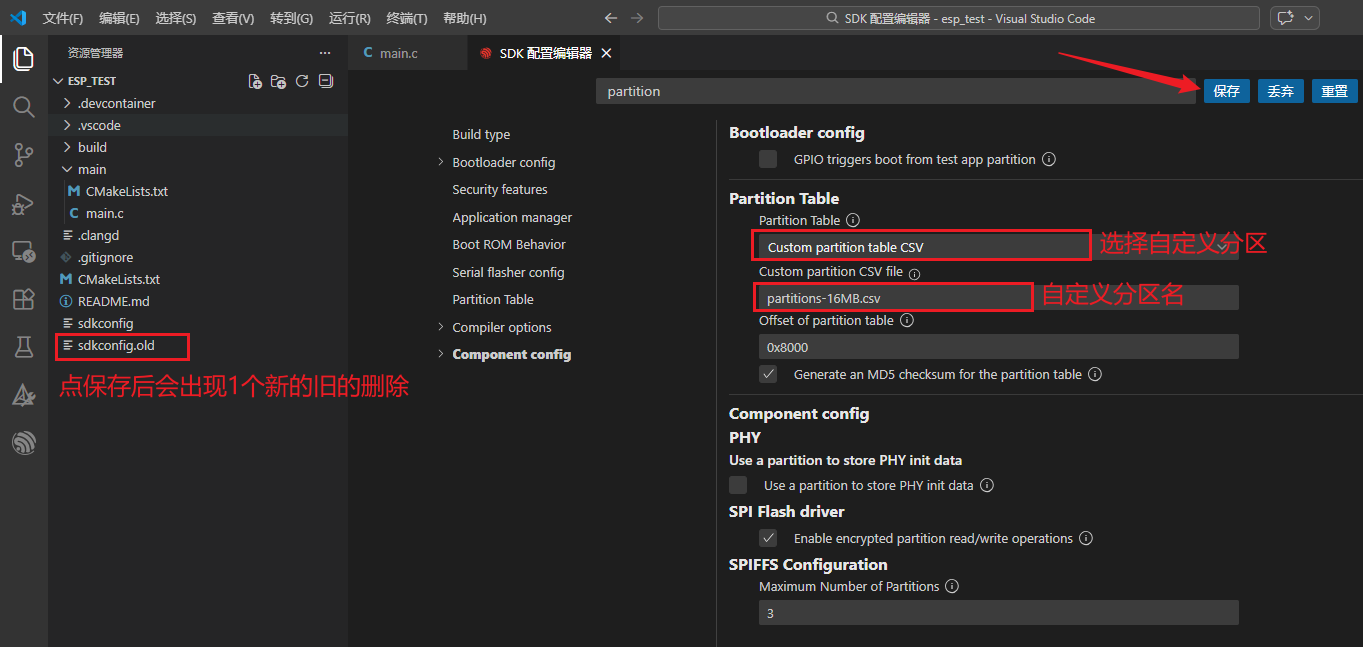Open the CMake view in activity bar
Screen dimensions: 1363x647
[23, 395]
